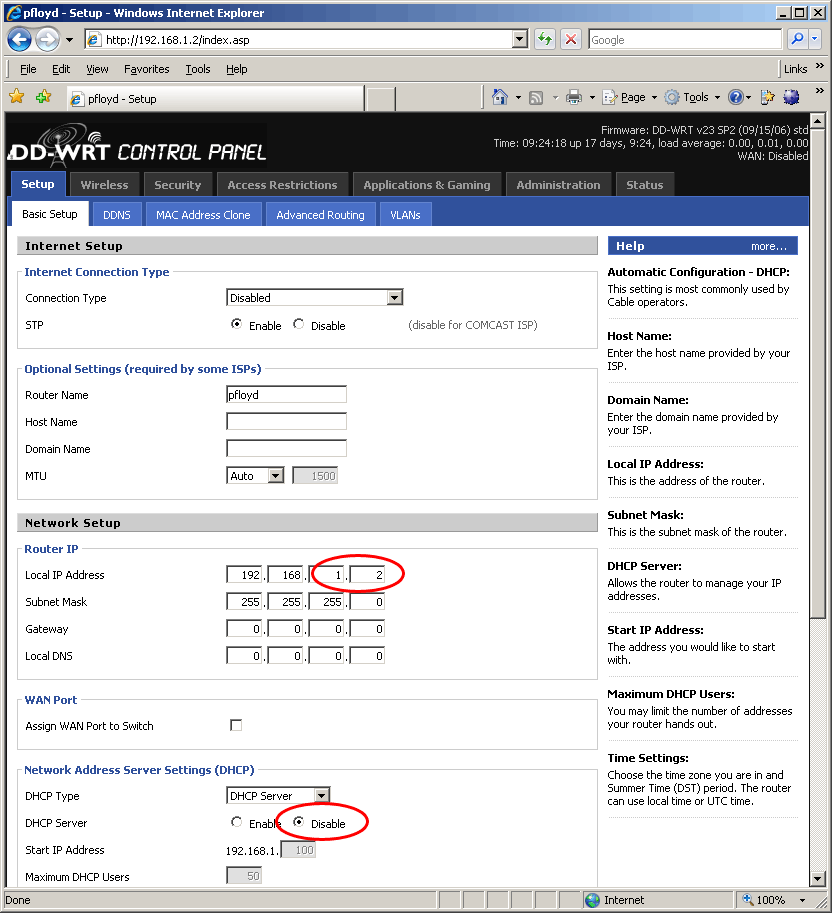Screen dimensions: 832x913
Task: Open the Access Restrictions tab
Action: pos(282,185)
